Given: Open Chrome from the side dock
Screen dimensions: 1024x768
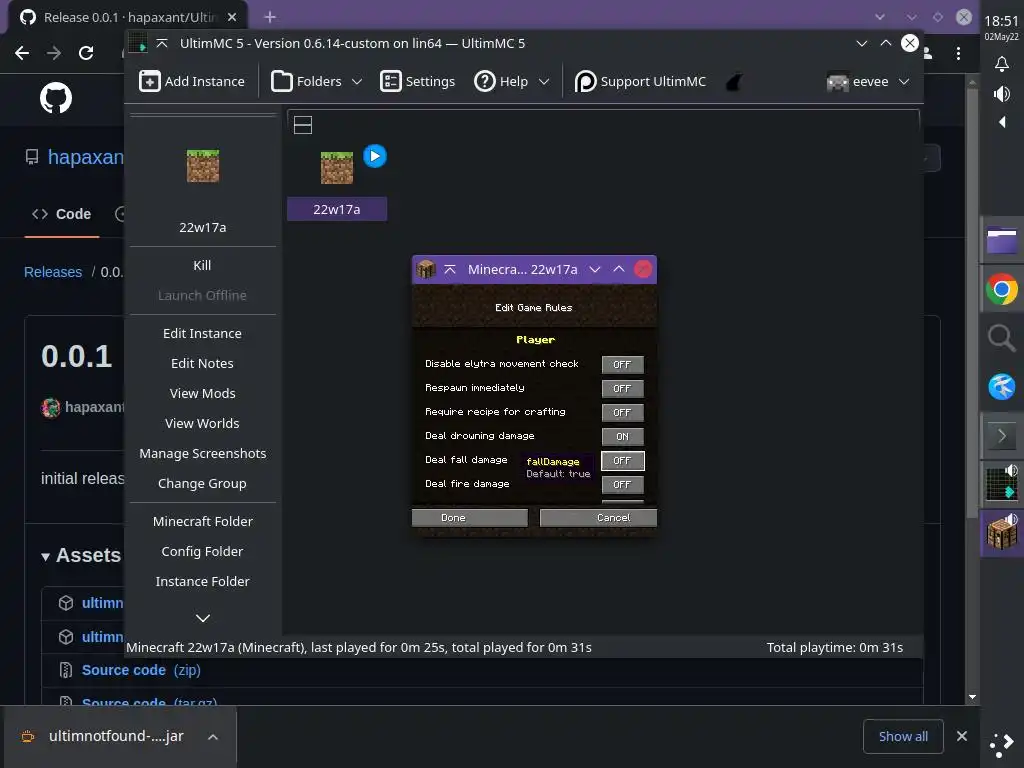Looking at the screenshot, I should point(1002,289).
